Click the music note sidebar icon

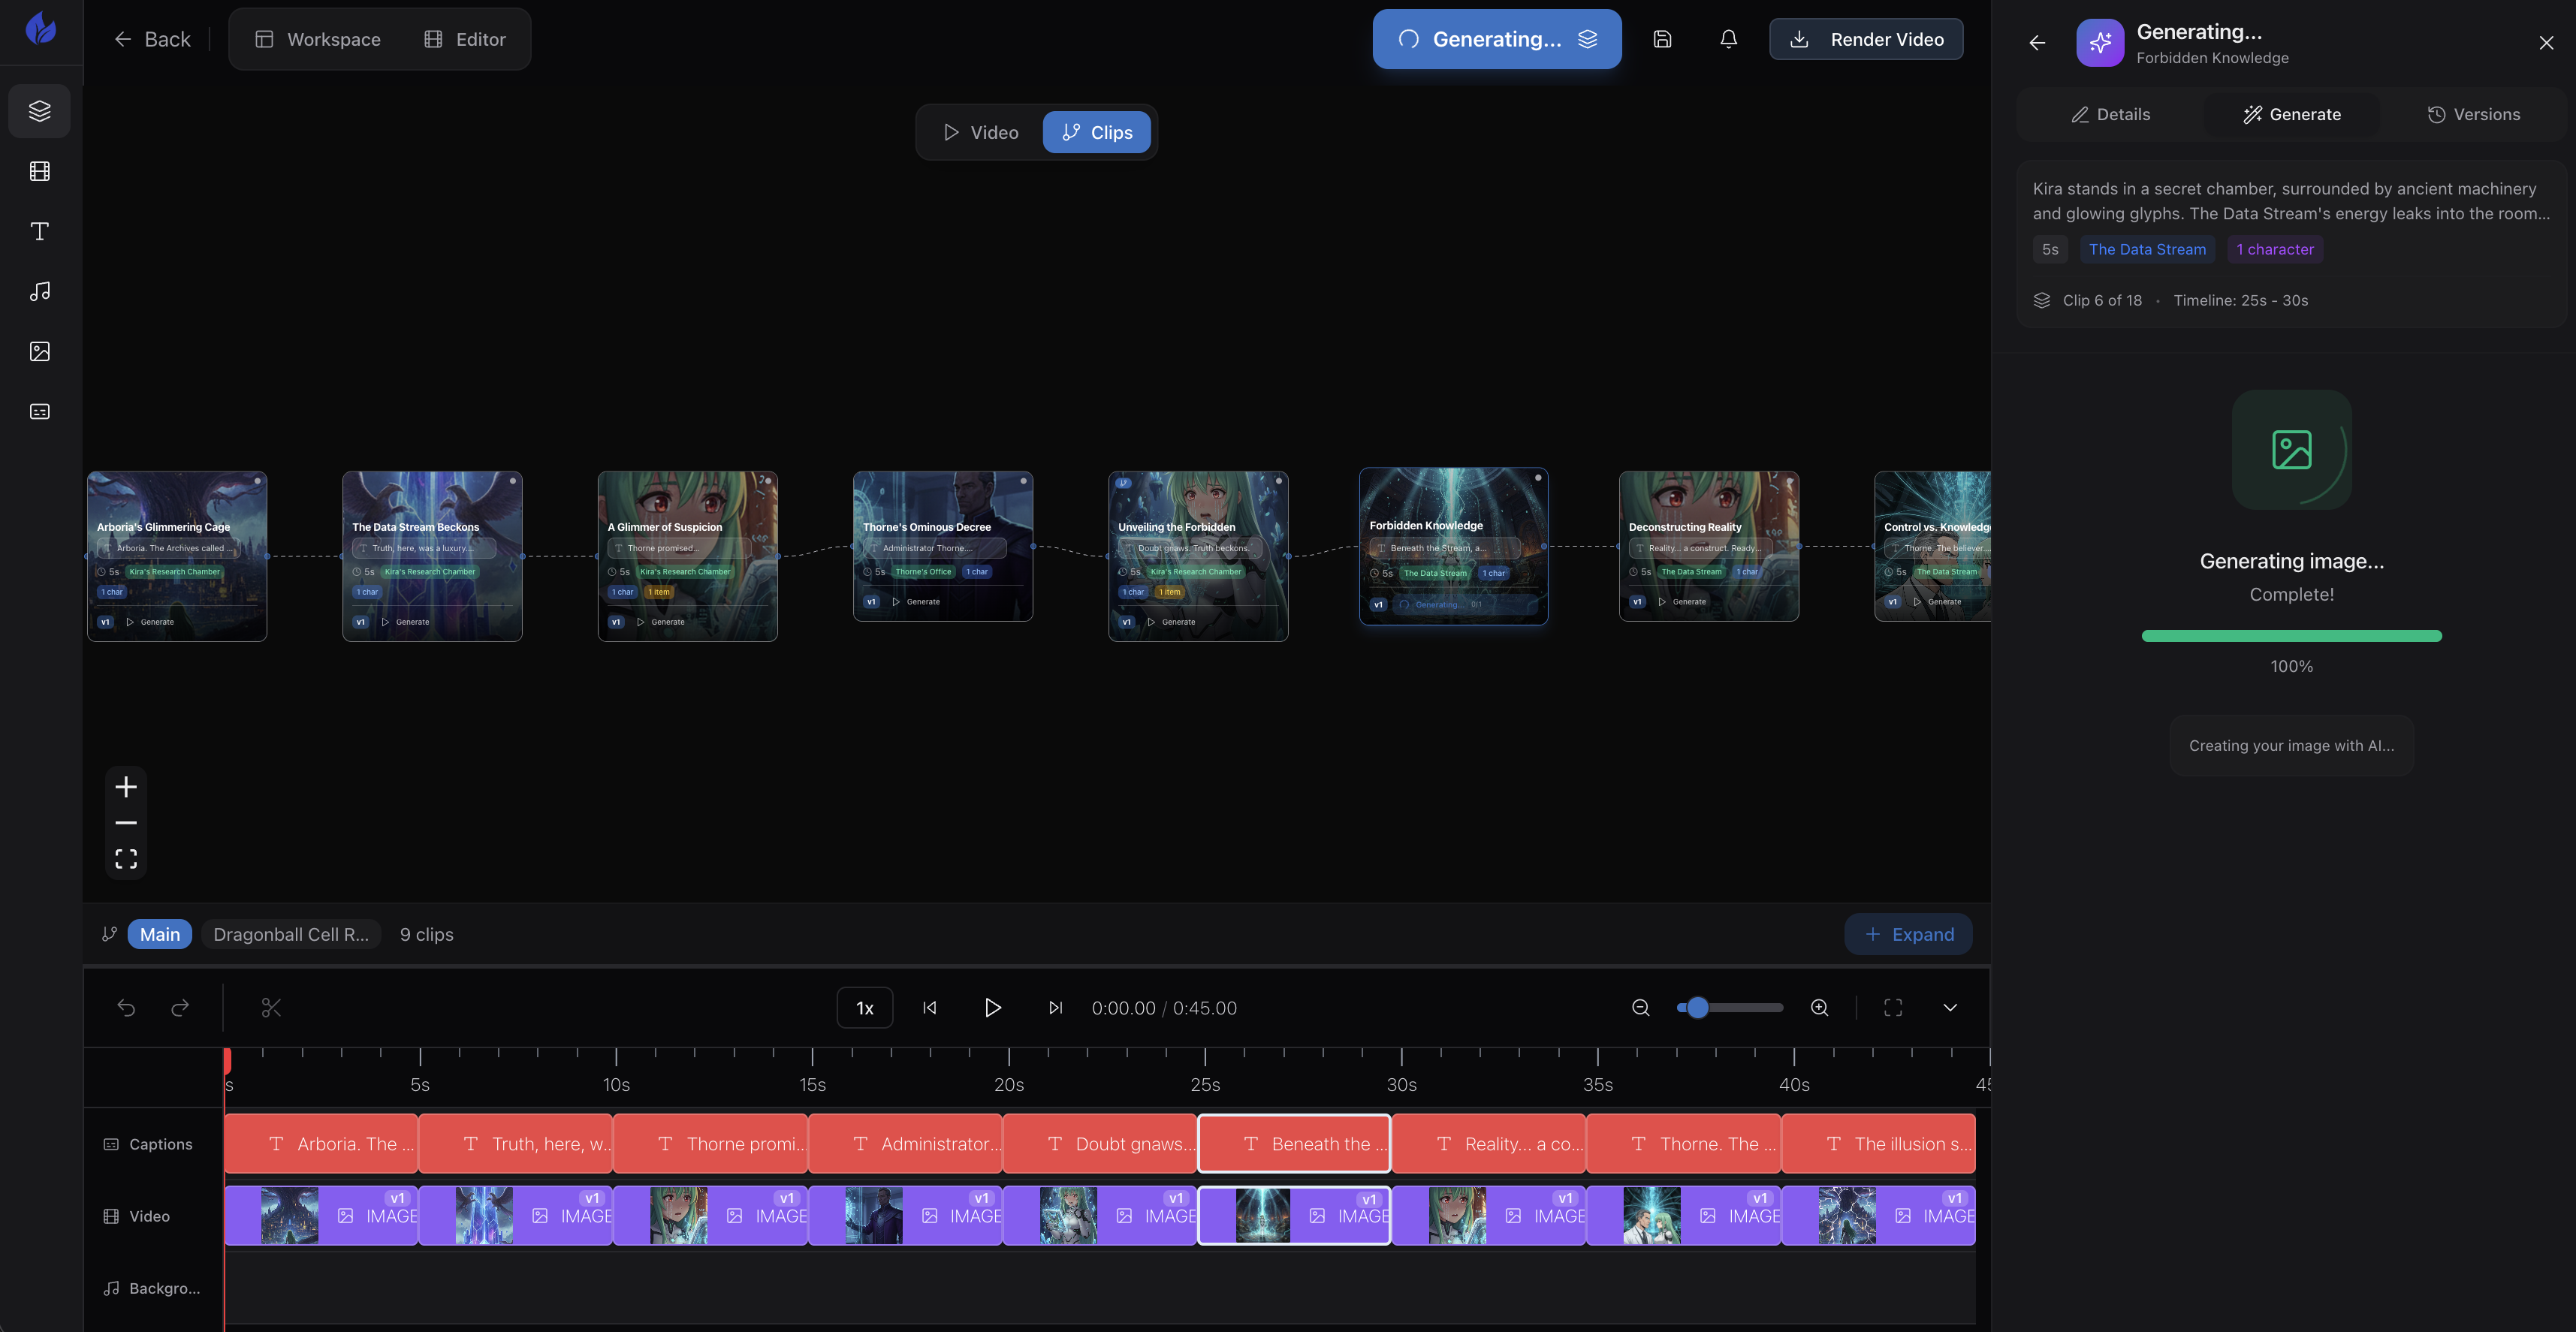[x=39, y=291]
